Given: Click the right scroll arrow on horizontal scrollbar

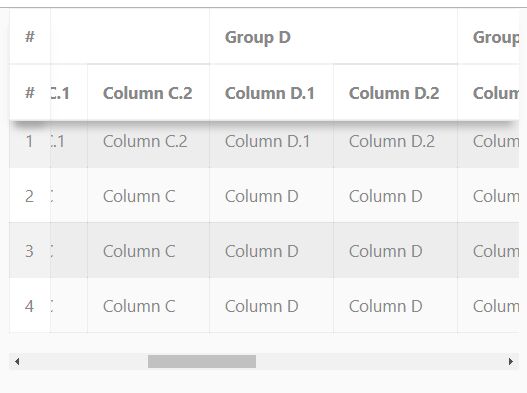Looking at the screenshot, I should click(x=511, y=362).
